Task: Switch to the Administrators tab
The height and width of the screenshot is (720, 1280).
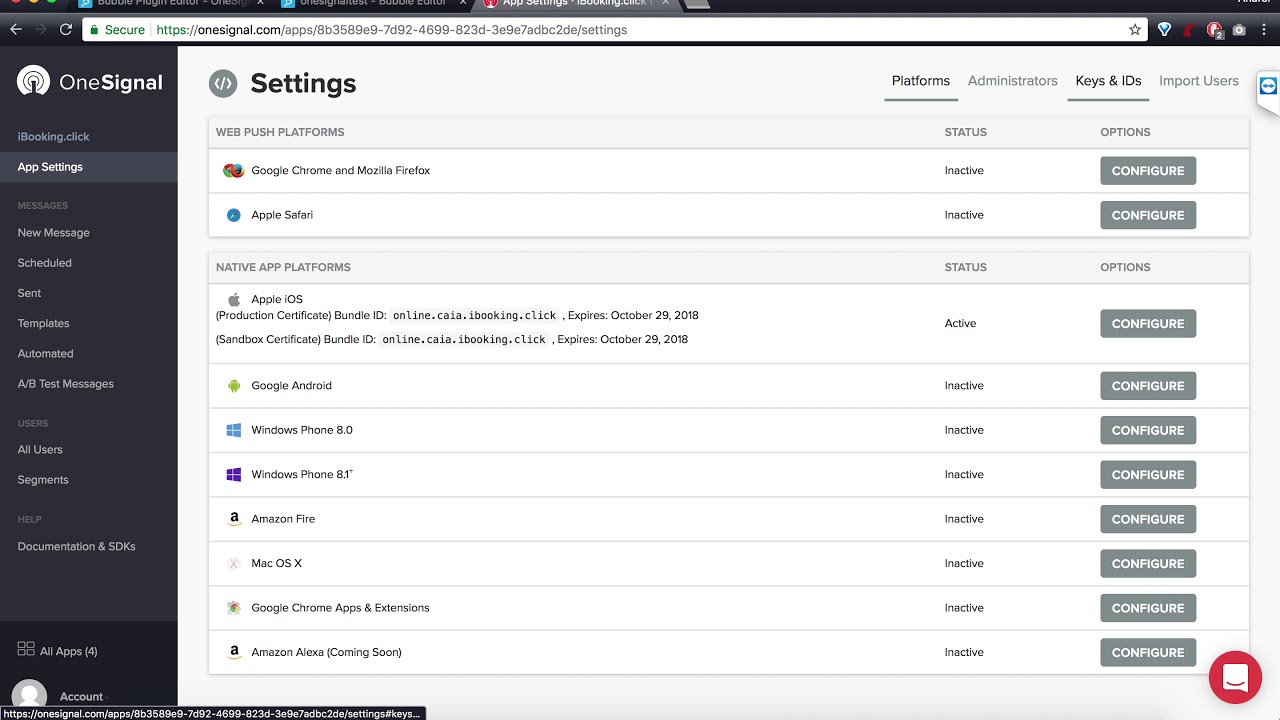Action: (x=1012, y=81)
